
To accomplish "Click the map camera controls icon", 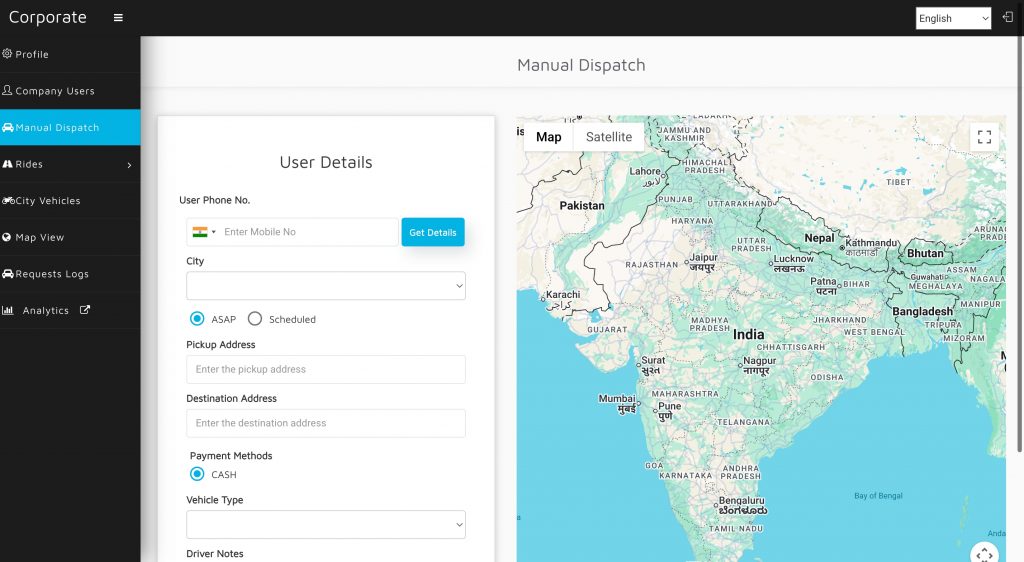I will coord(984,553).
